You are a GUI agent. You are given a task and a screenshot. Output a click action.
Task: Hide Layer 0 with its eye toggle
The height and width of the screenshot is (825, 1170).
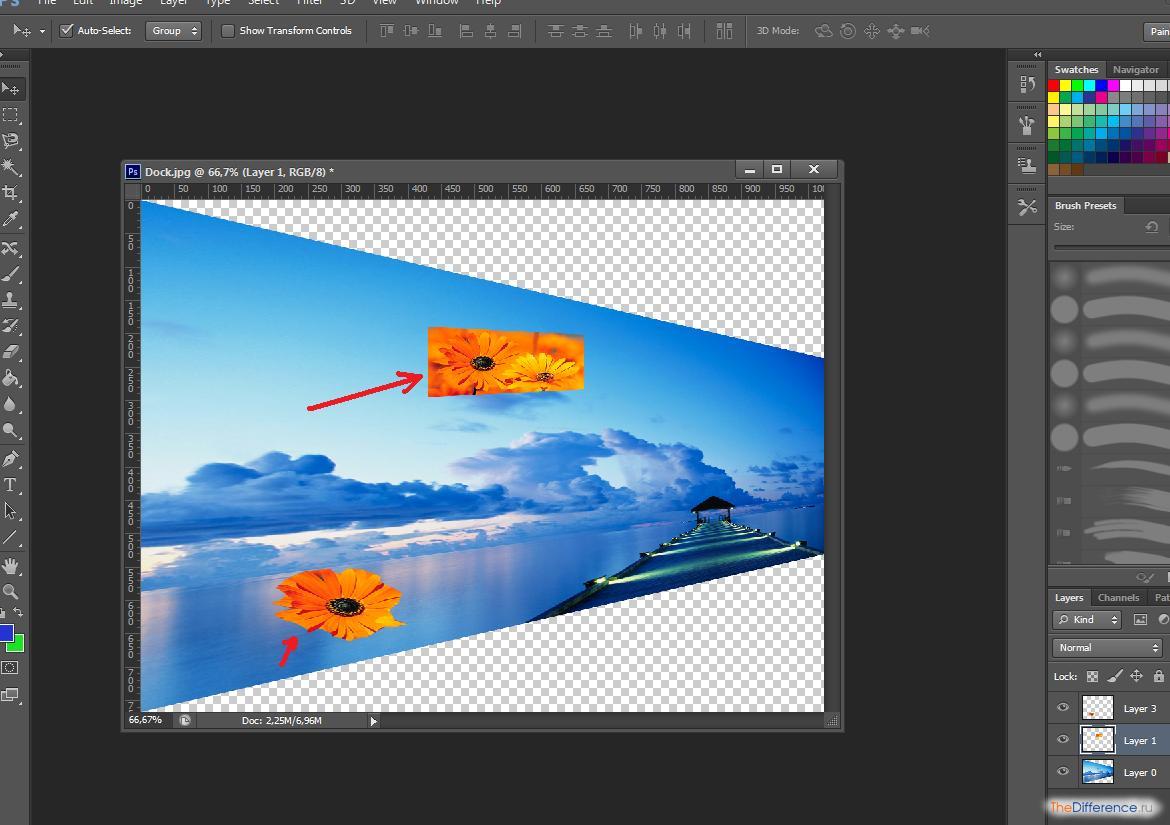point(1063,772)
